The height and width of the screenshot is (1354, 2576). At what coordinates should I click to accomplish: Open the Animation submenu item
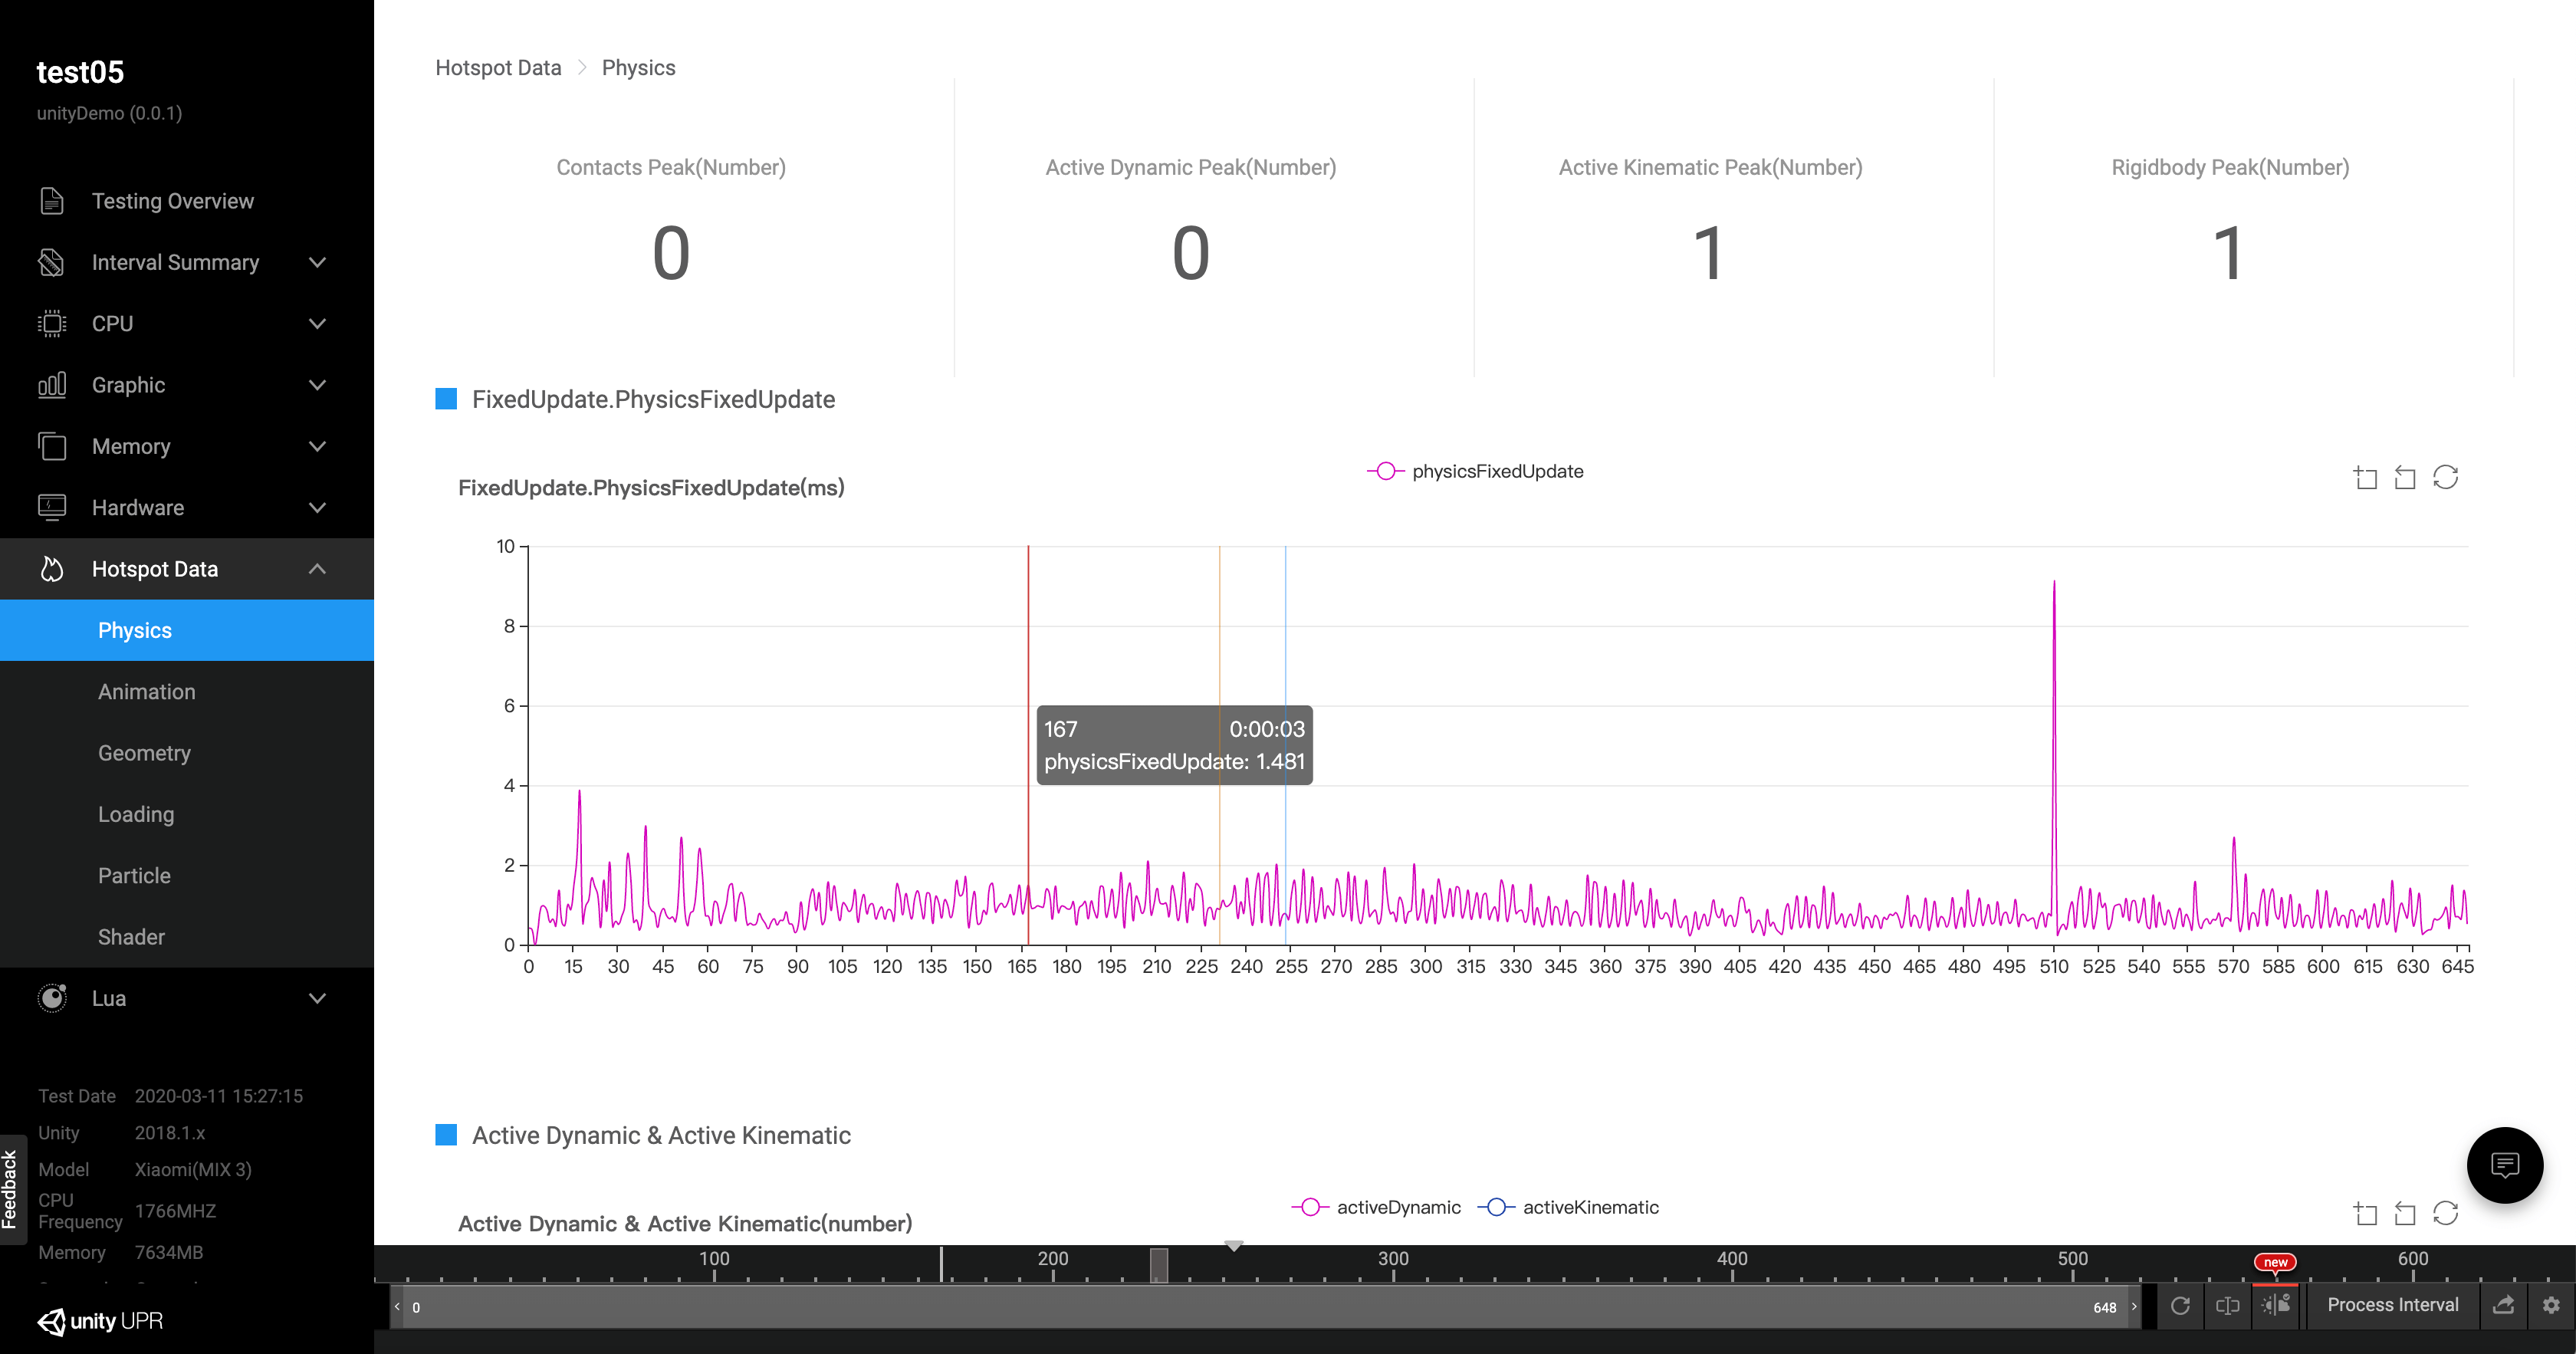click(x=146, y=692)
